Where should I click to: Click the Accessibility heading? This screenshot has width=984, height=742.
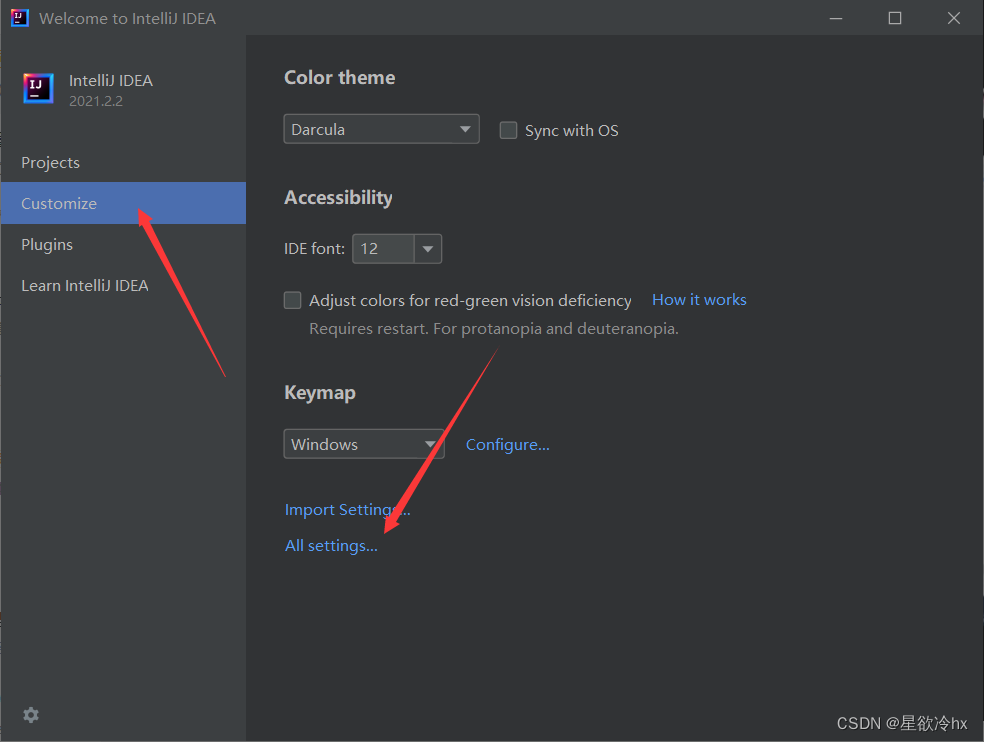[338, 198]
